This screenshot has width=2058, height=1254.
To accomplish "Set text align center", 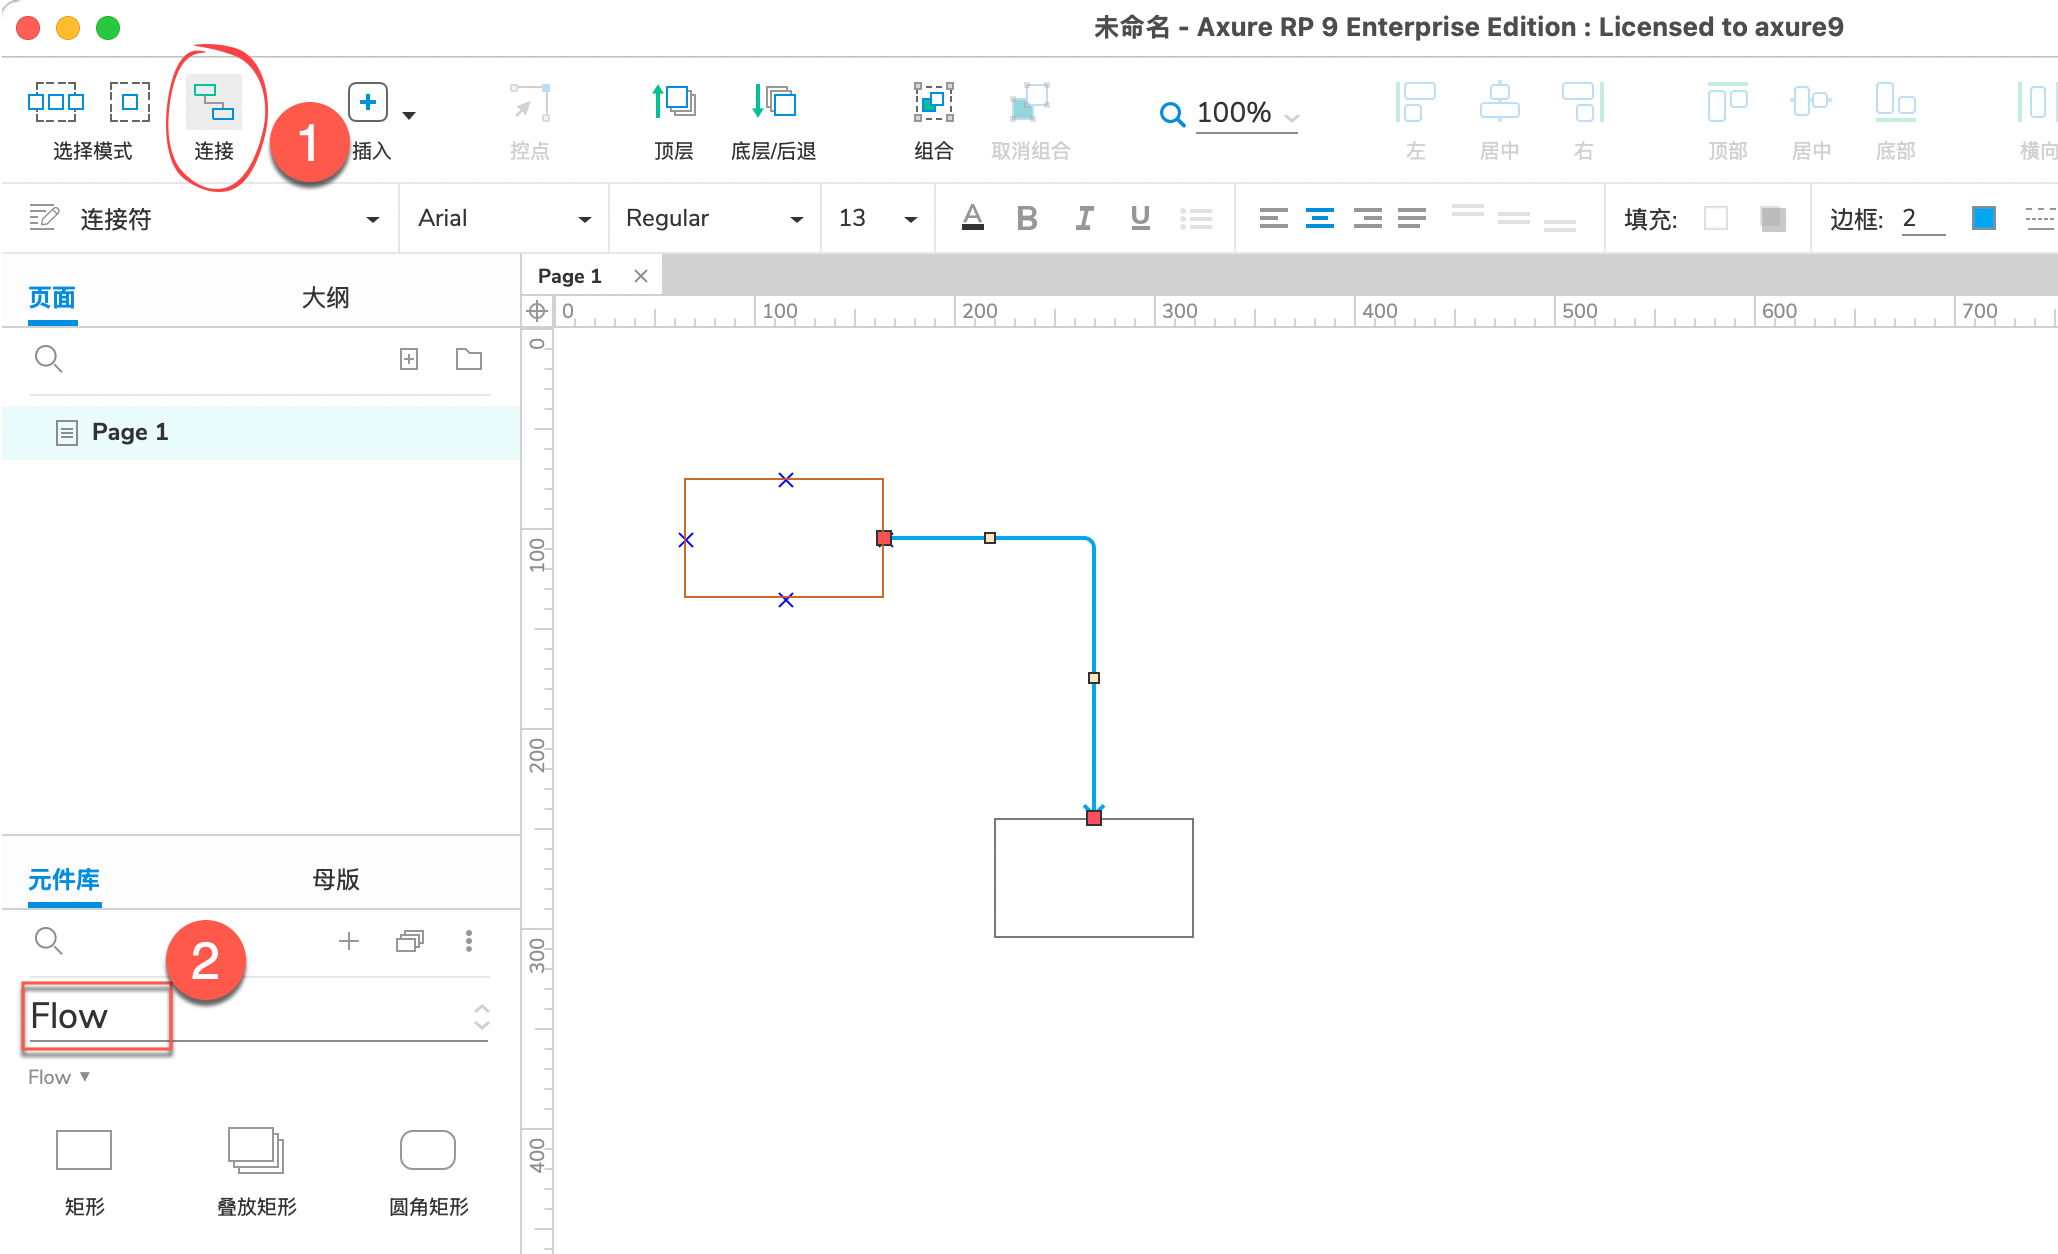I will click(x=1320, y=218).
